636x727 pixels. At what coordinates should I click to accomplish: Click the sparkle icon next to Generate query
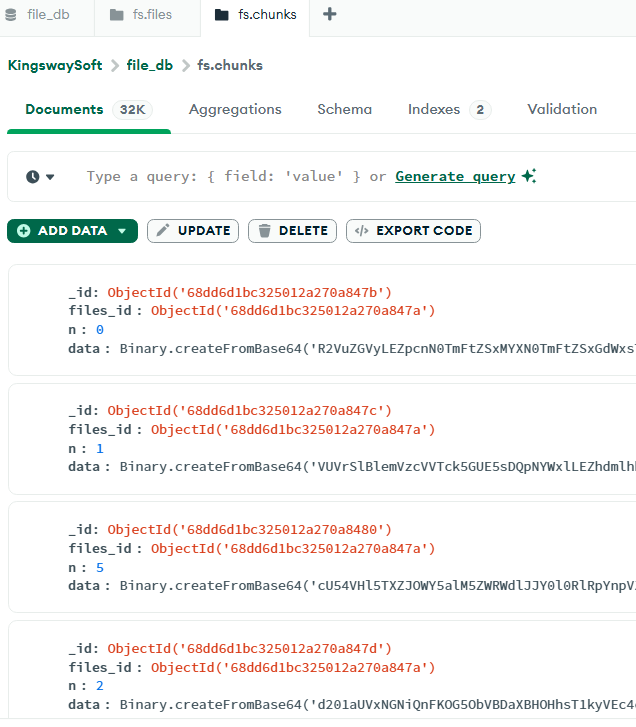(x=529, y=176)
